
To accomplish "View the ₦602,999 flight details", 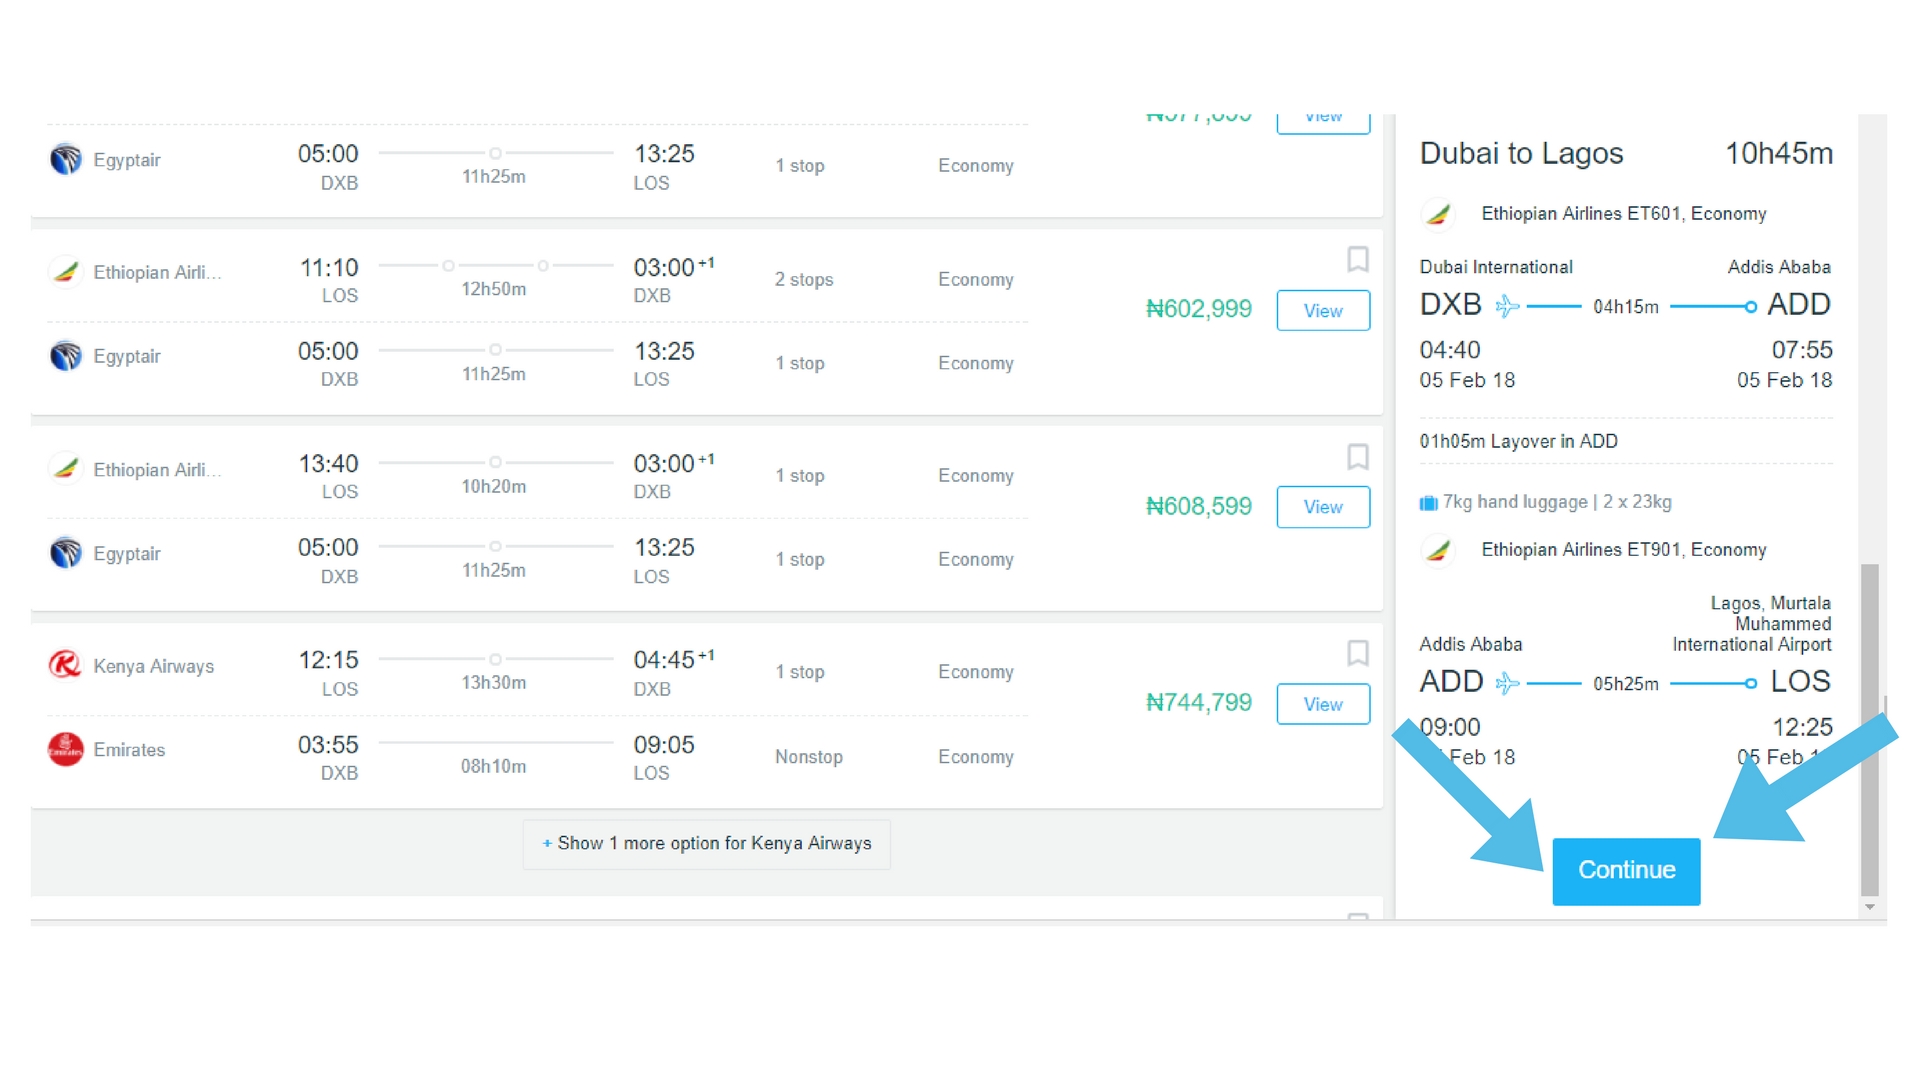I will tap(1322, 311).
